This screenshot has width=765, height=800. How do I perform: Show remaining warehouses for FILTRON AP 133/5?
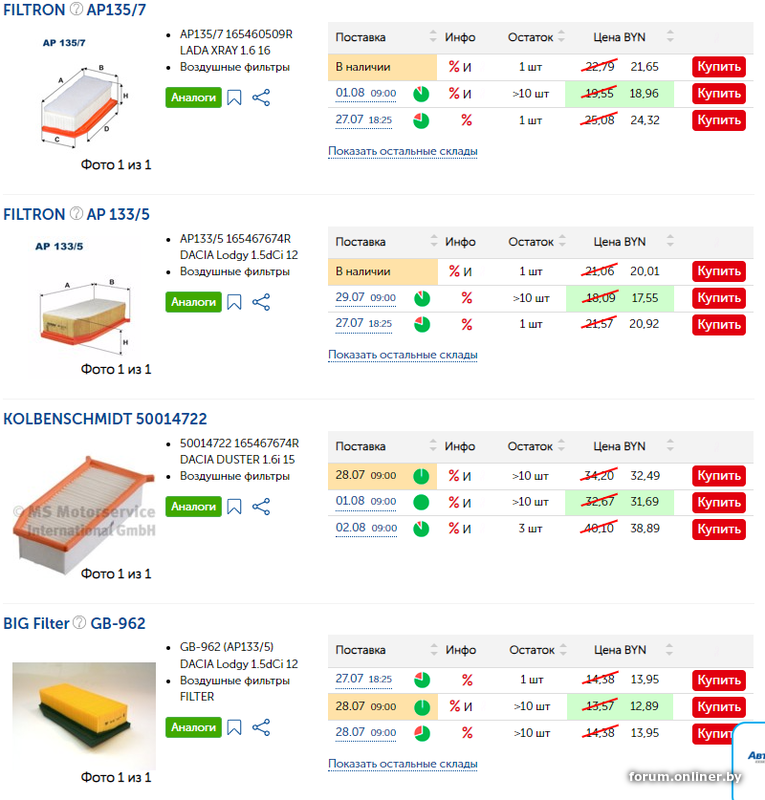coord(402,355)
